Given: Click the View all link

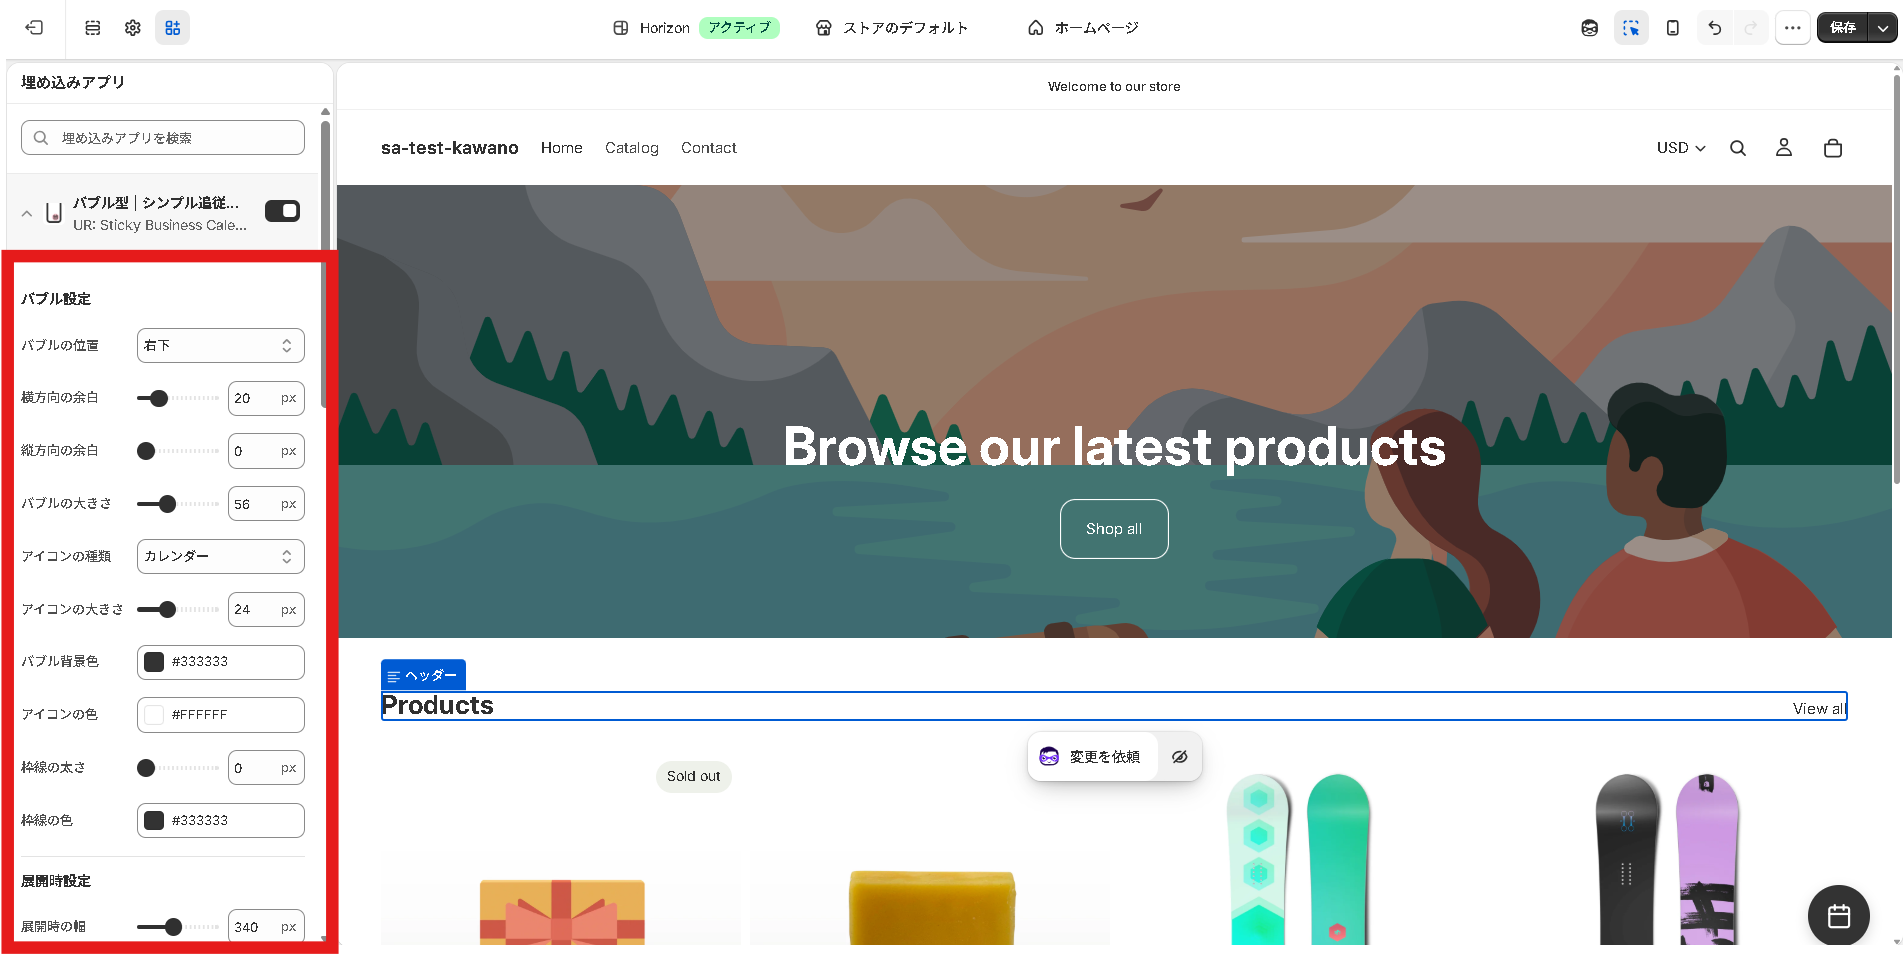Looking at the screenshot, I should (1817, 708).
